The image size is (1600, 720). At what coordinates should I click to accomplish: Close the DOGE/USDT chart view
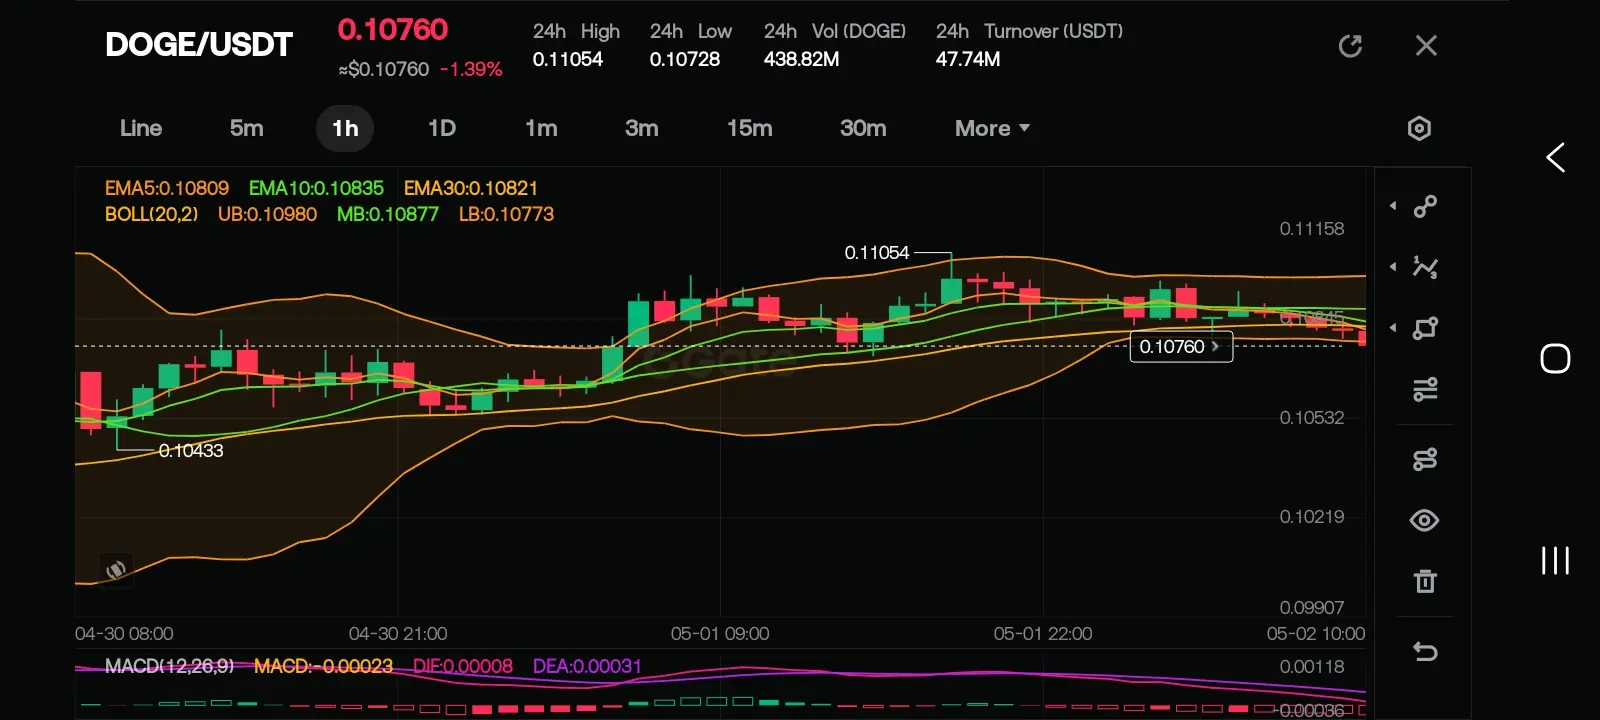pos(1426,46)
